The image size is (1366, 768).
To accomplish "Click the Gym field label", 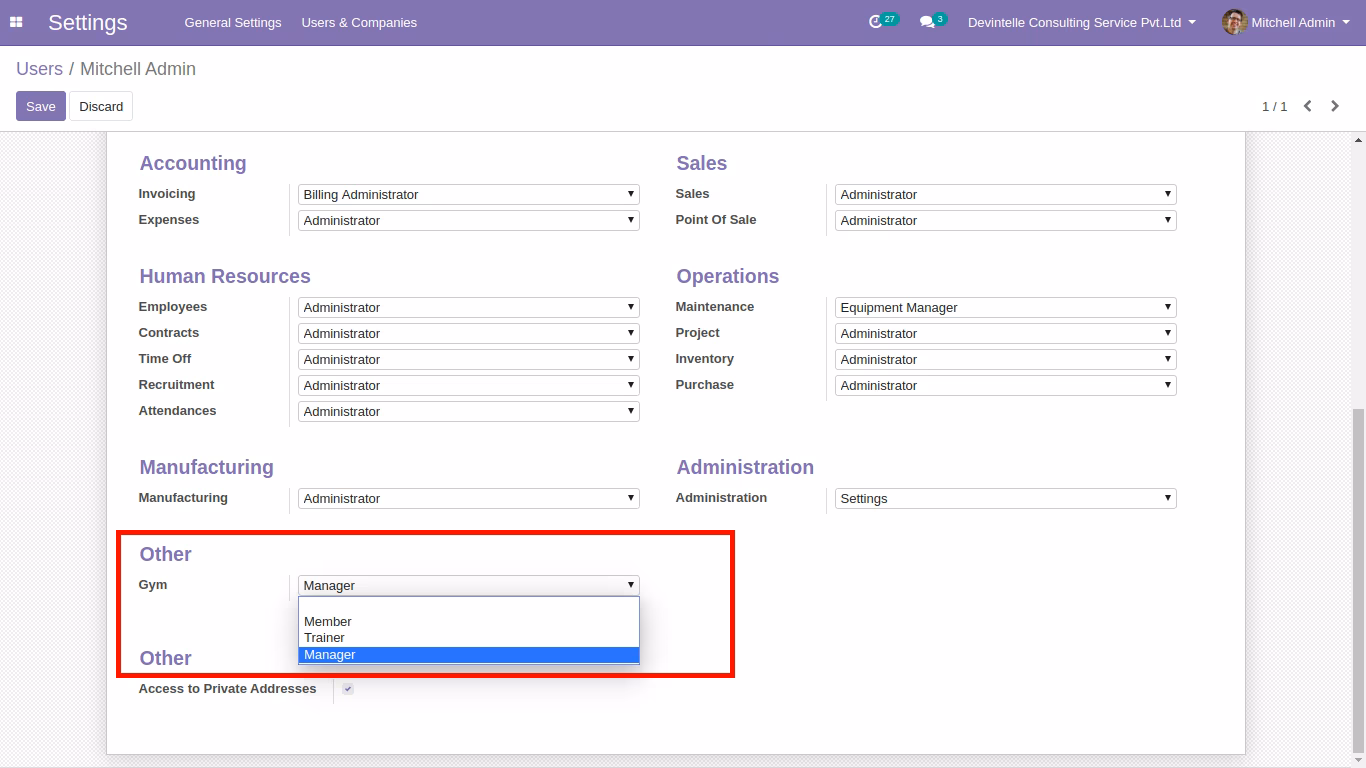I will tap(153, 585).
